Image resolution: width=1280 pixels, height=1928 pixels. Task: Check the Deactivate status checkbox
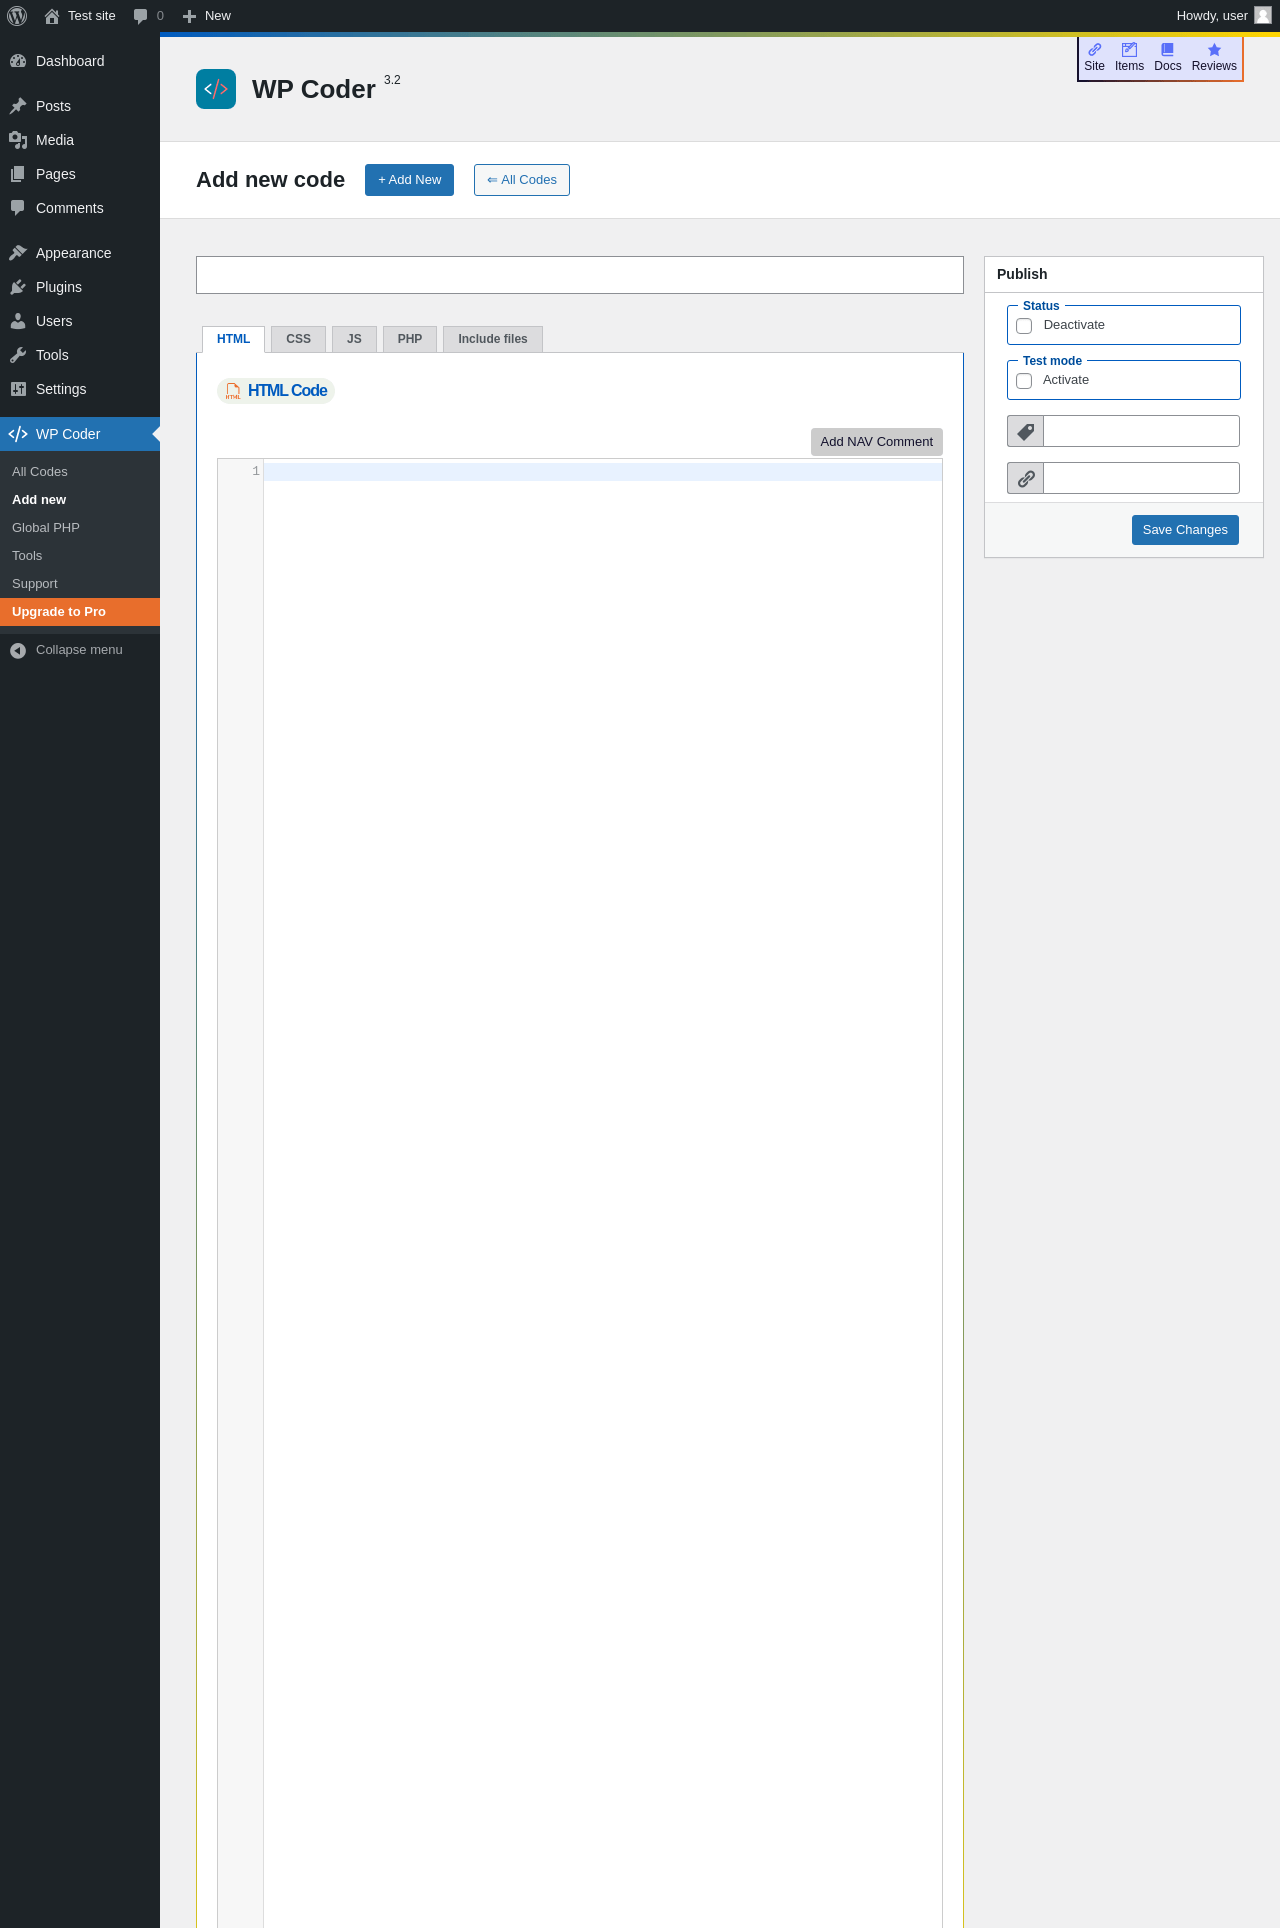(x=1024, y=326)
